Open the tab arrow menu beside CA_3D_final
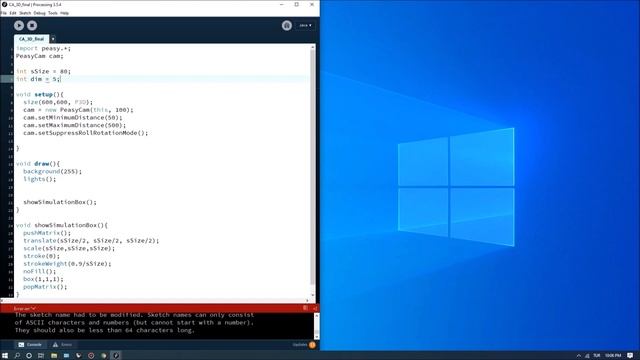The height and width of the screenshot is (360, 640). [53, 39]
